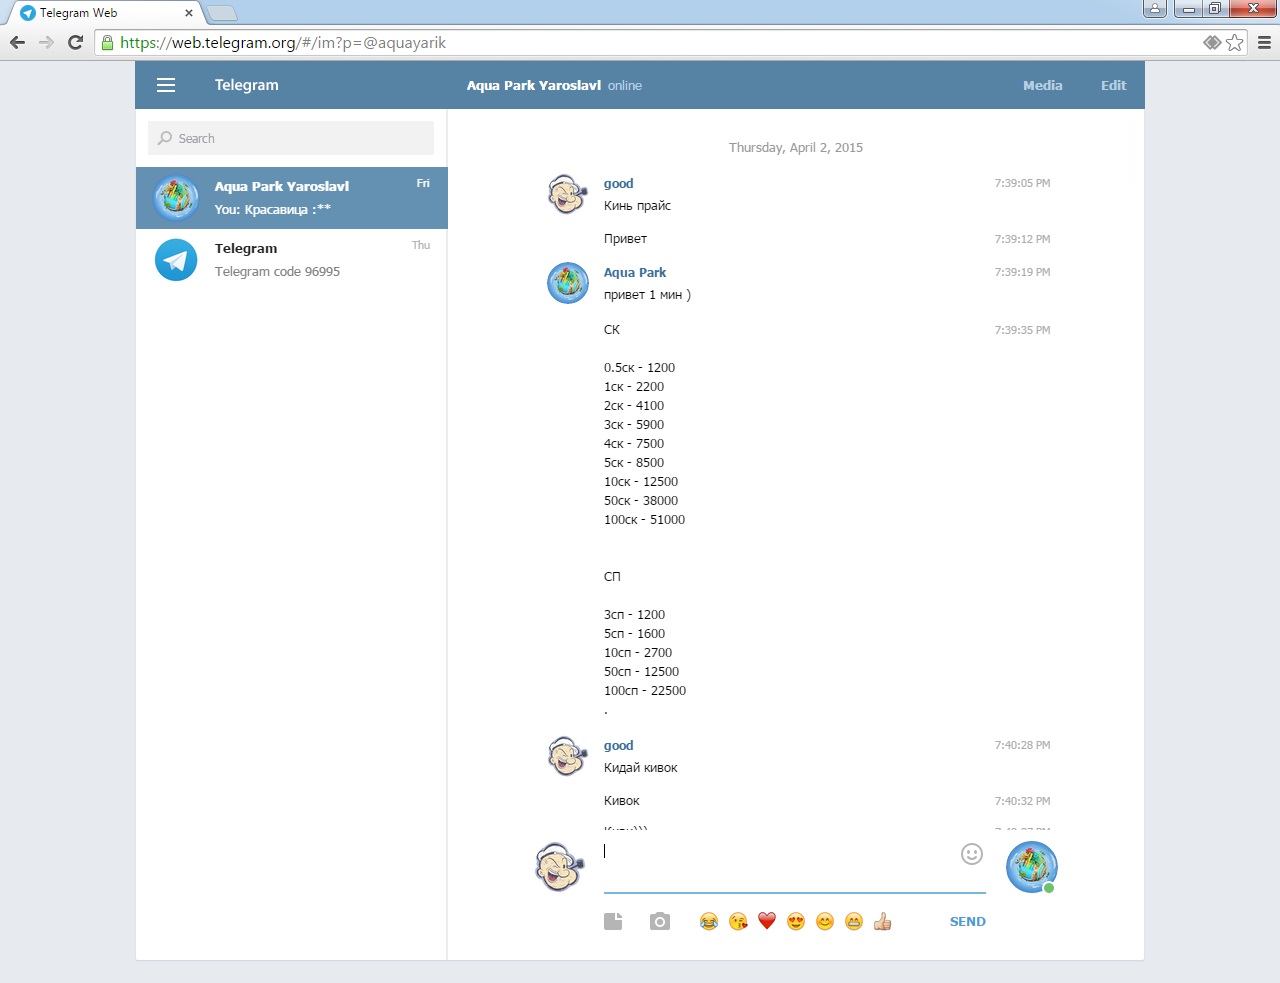Viewport: 1280px width, 983px height.
Task: Click the message 'Кивок' at 7:40:32 PM
Action: pos(621,800)
